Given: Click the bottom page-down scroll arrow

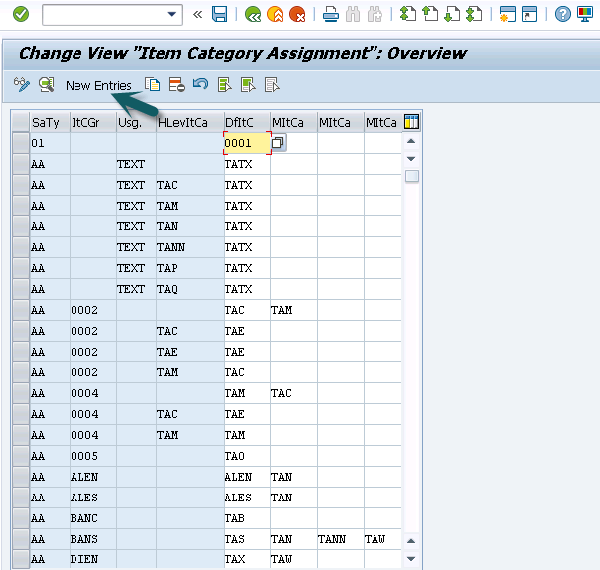Looking at the screenshot, I should (411, 559).
